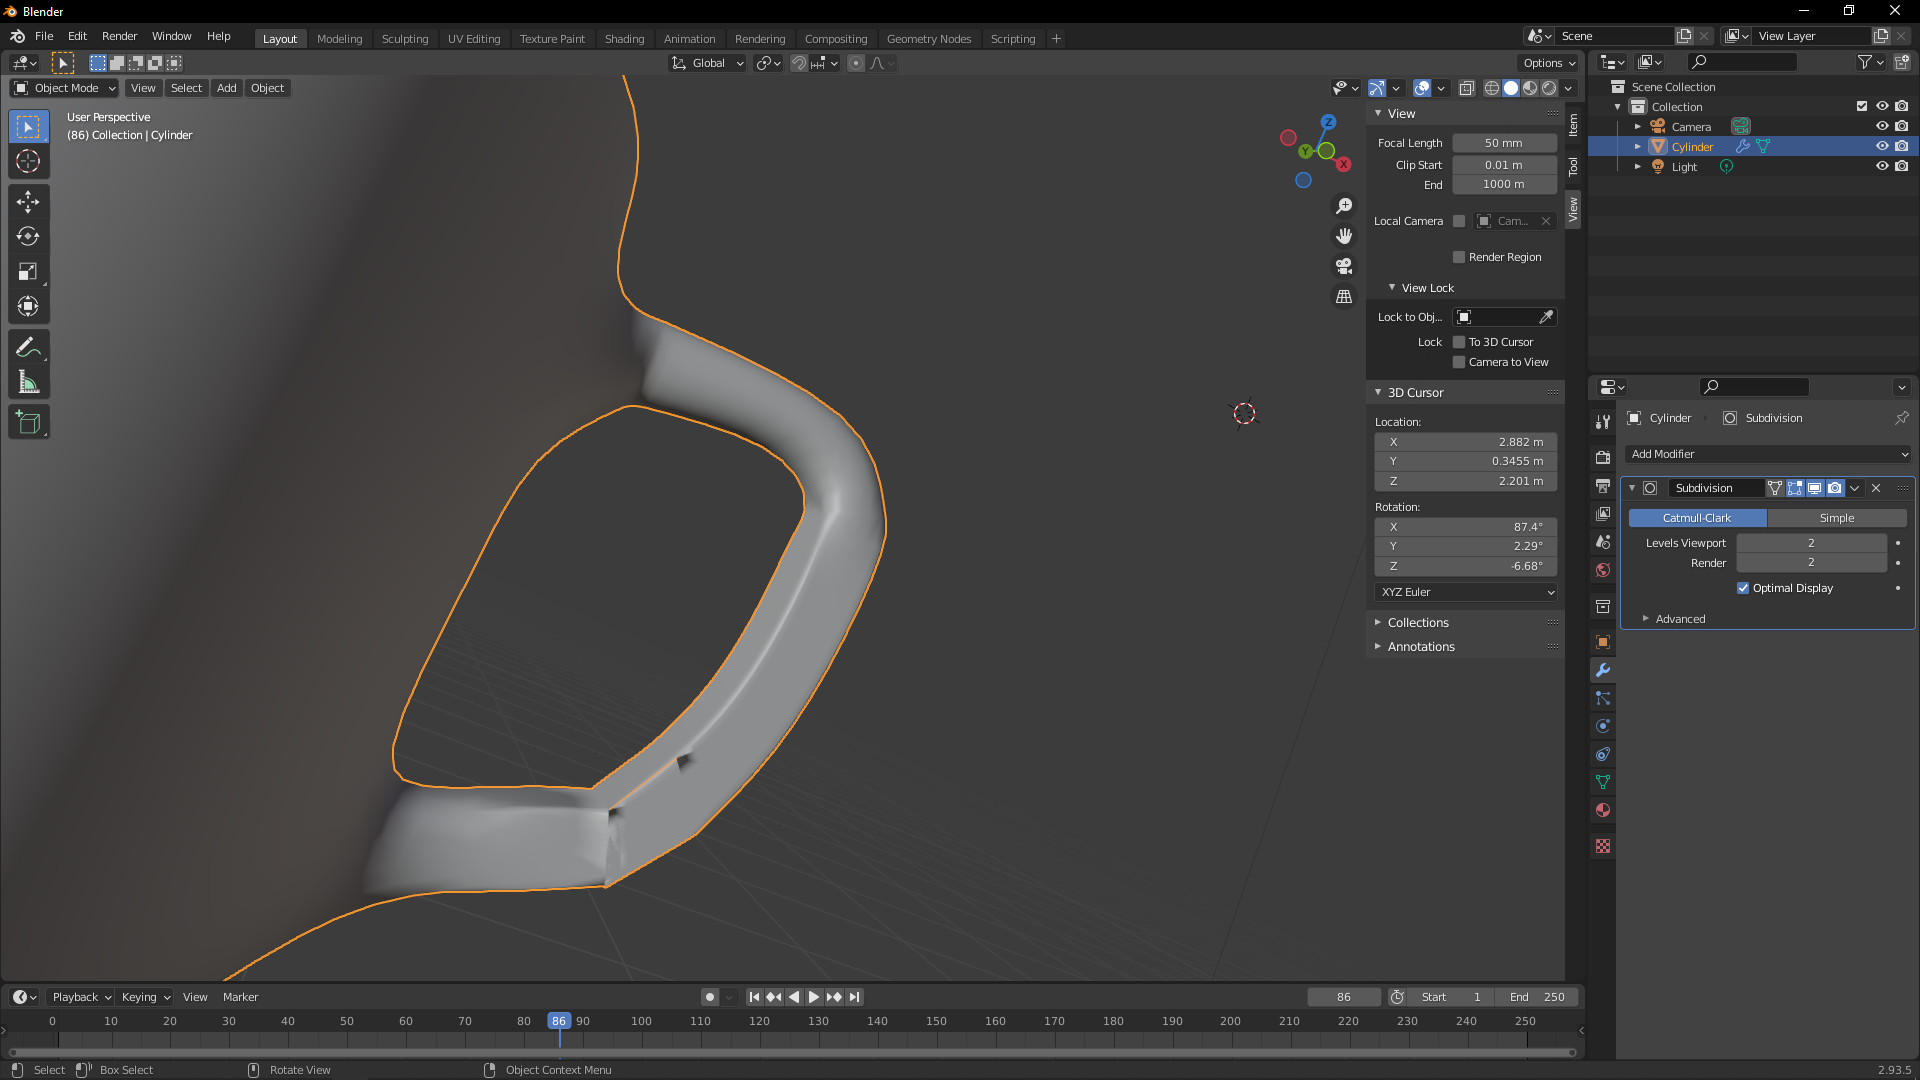Enable Render Region checkbox

click(x=1459, y=257)
